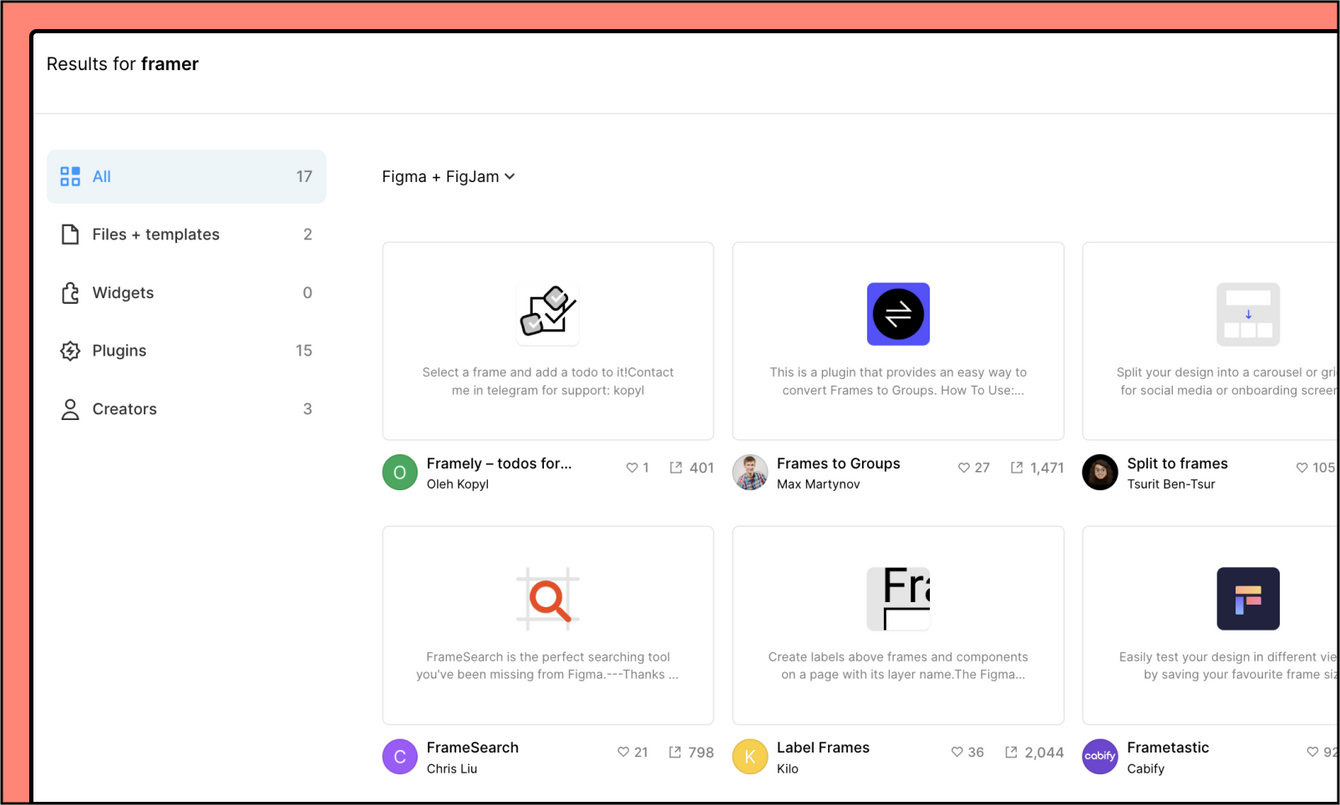Viewport: 1340px width, 805px height.
Task: Click Frames to Groups install count icon
Action: point(1017,468)
